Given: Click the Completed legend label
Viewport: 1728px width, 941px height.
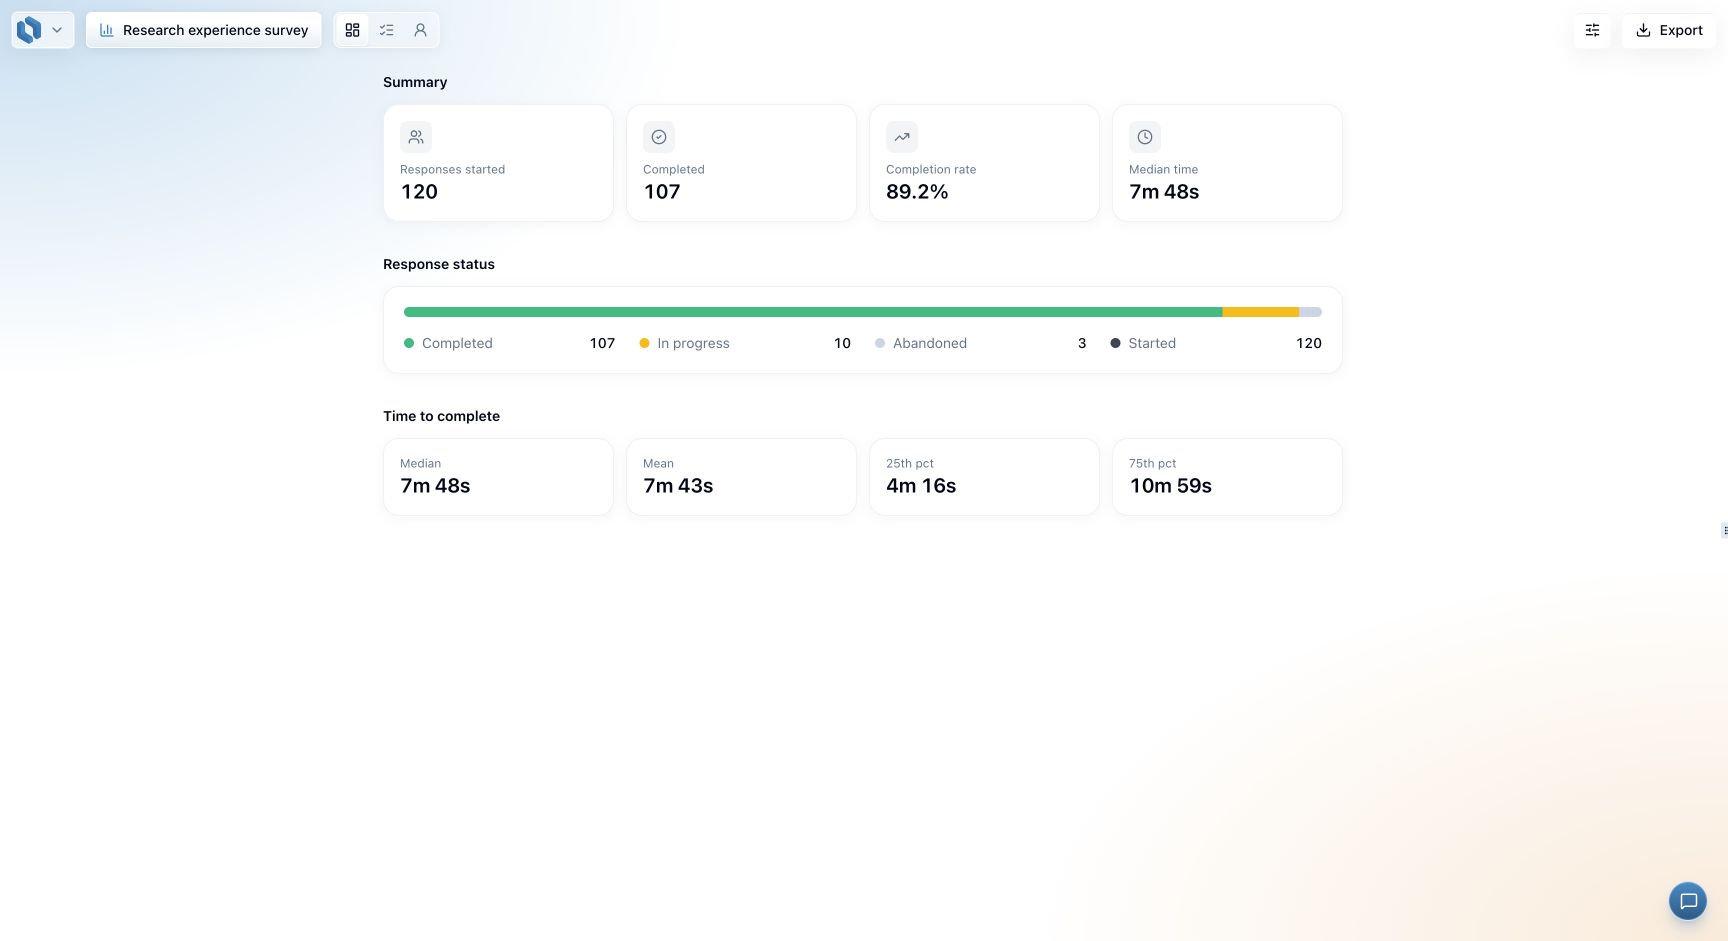Looking at the screenshot, I should [x=457, y=343].
